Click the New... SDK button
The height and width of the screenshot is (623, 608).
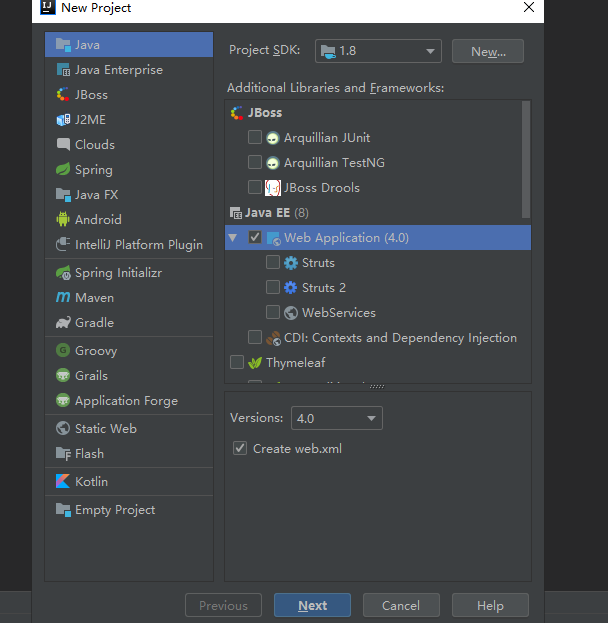click(488, 51)
